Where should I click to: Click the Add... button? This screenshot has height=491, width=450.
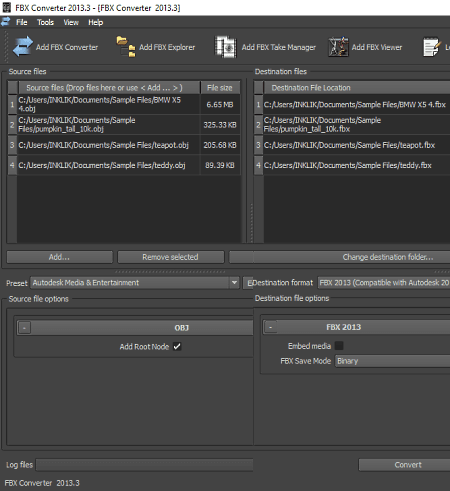coord(60,257)
